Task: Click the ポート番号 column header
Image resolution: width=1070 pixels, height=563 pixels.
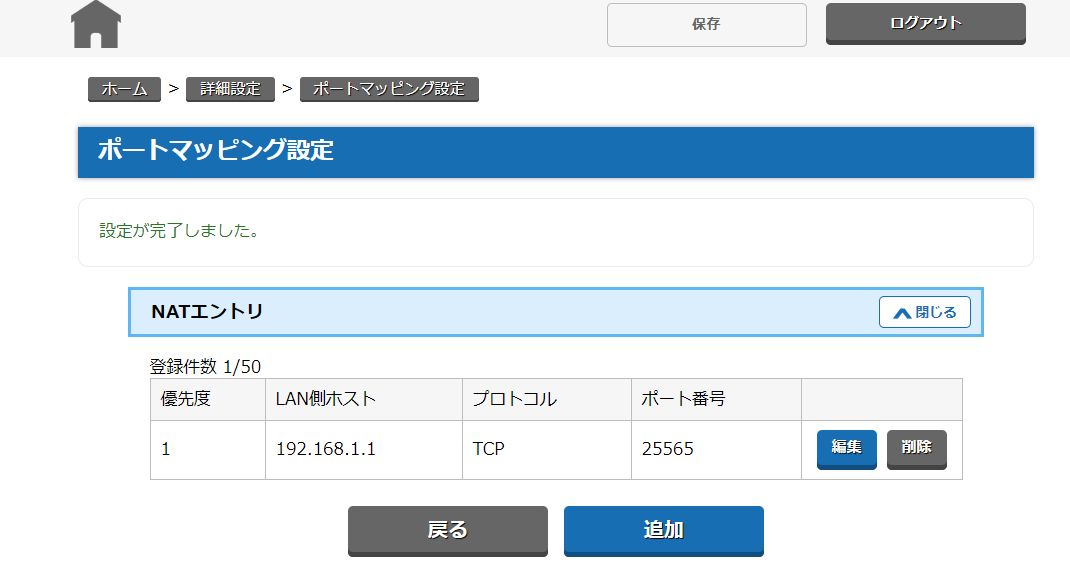Action: click(716, 399)
